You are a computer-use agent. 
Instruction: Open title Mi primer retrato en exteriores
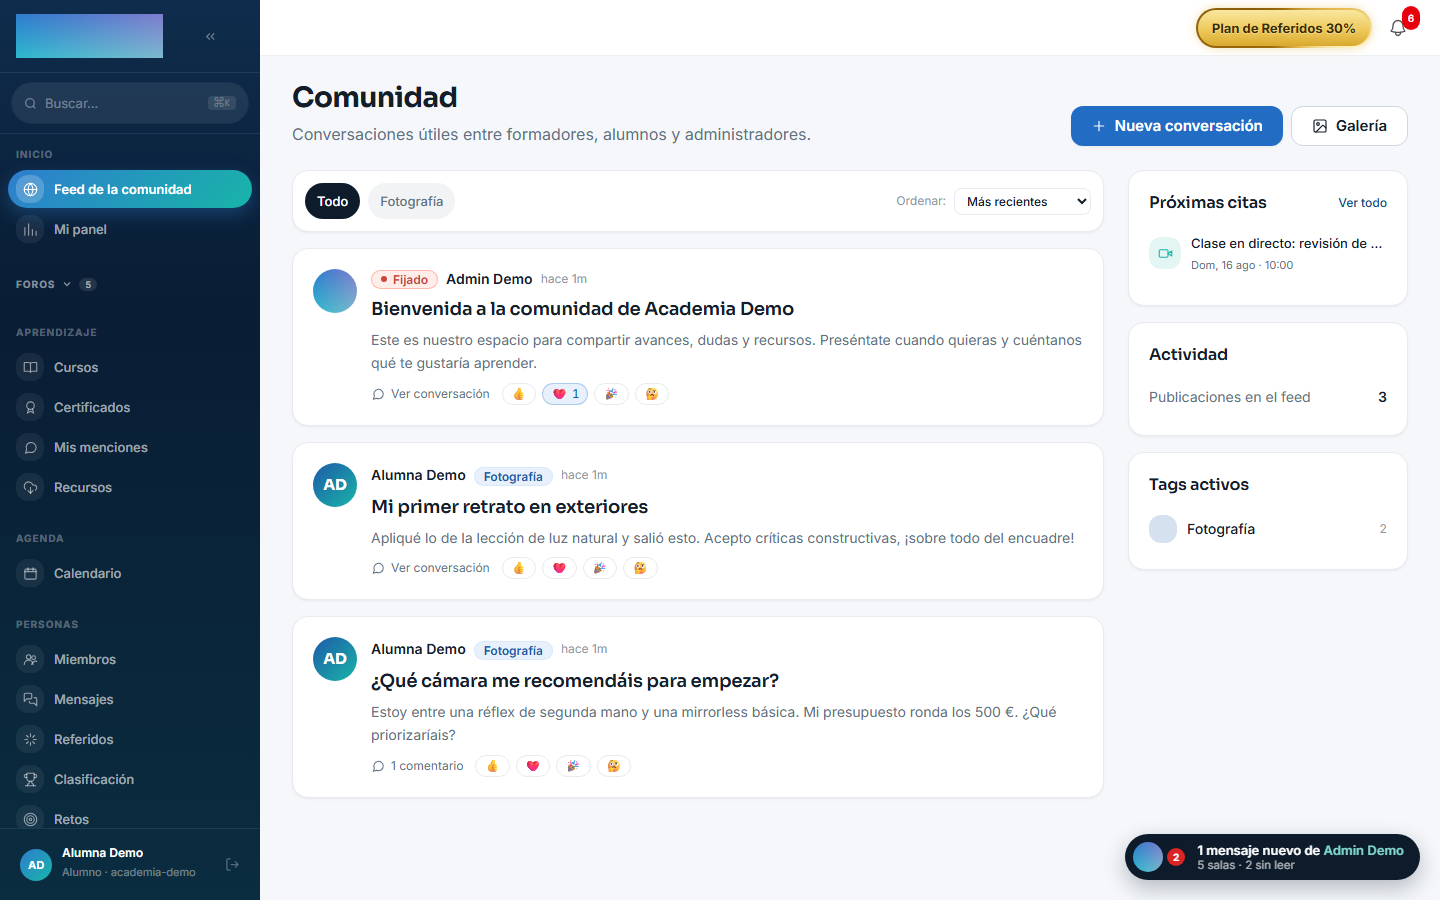(509, 507)
